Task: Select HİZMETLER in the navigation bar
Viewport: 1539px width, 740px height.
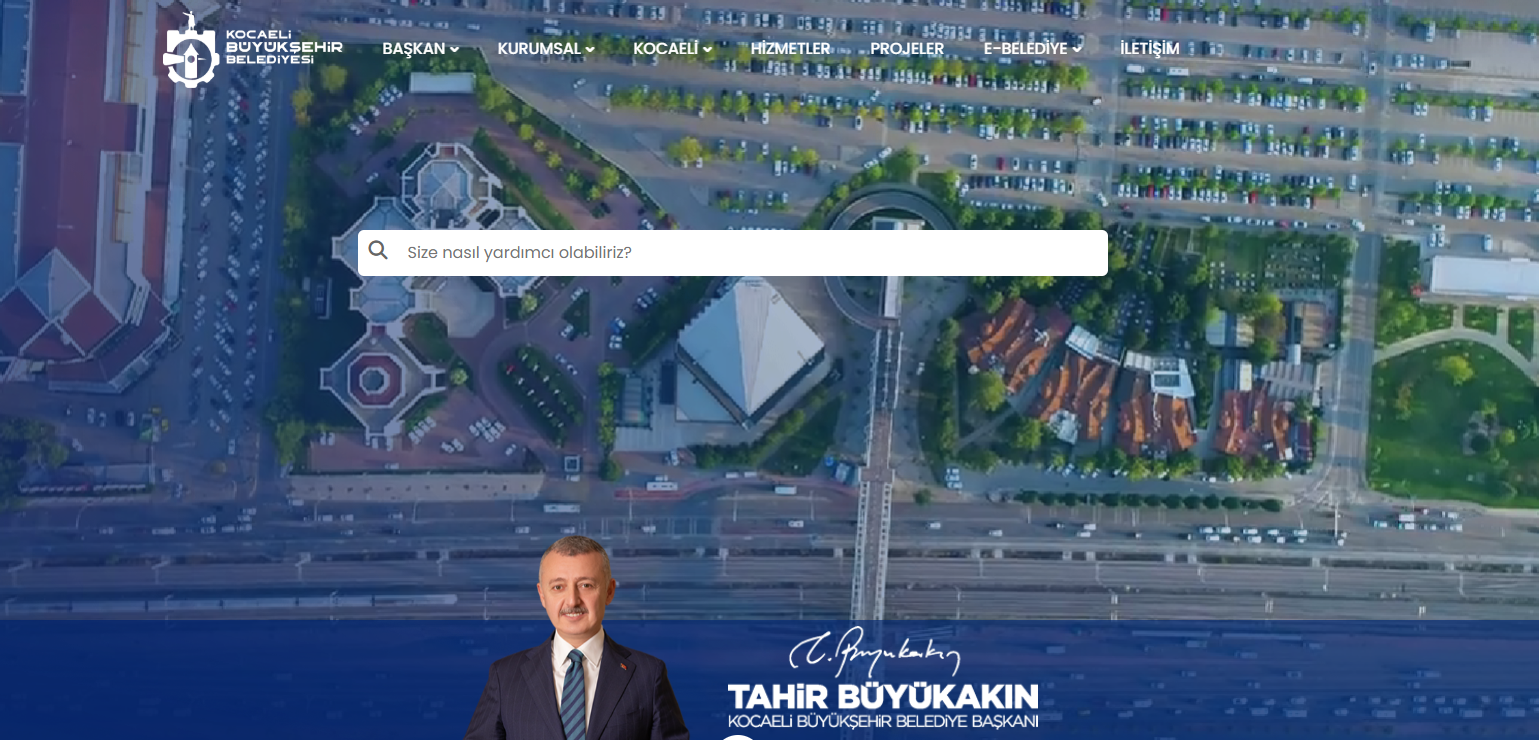Action: [x=789, y=47]
